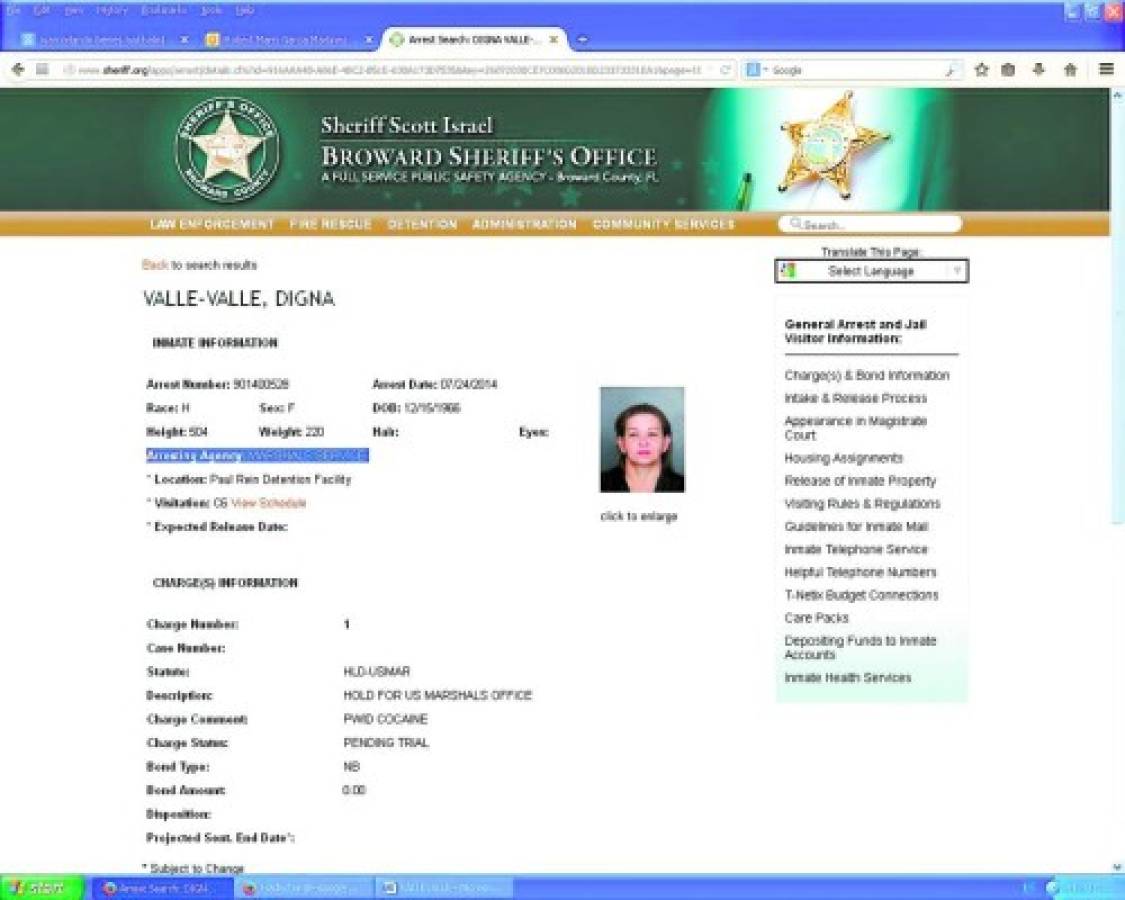1125x900 pixels.
Task: Open the Firefox hamburger menu
Action: (x=1106, y=70)
